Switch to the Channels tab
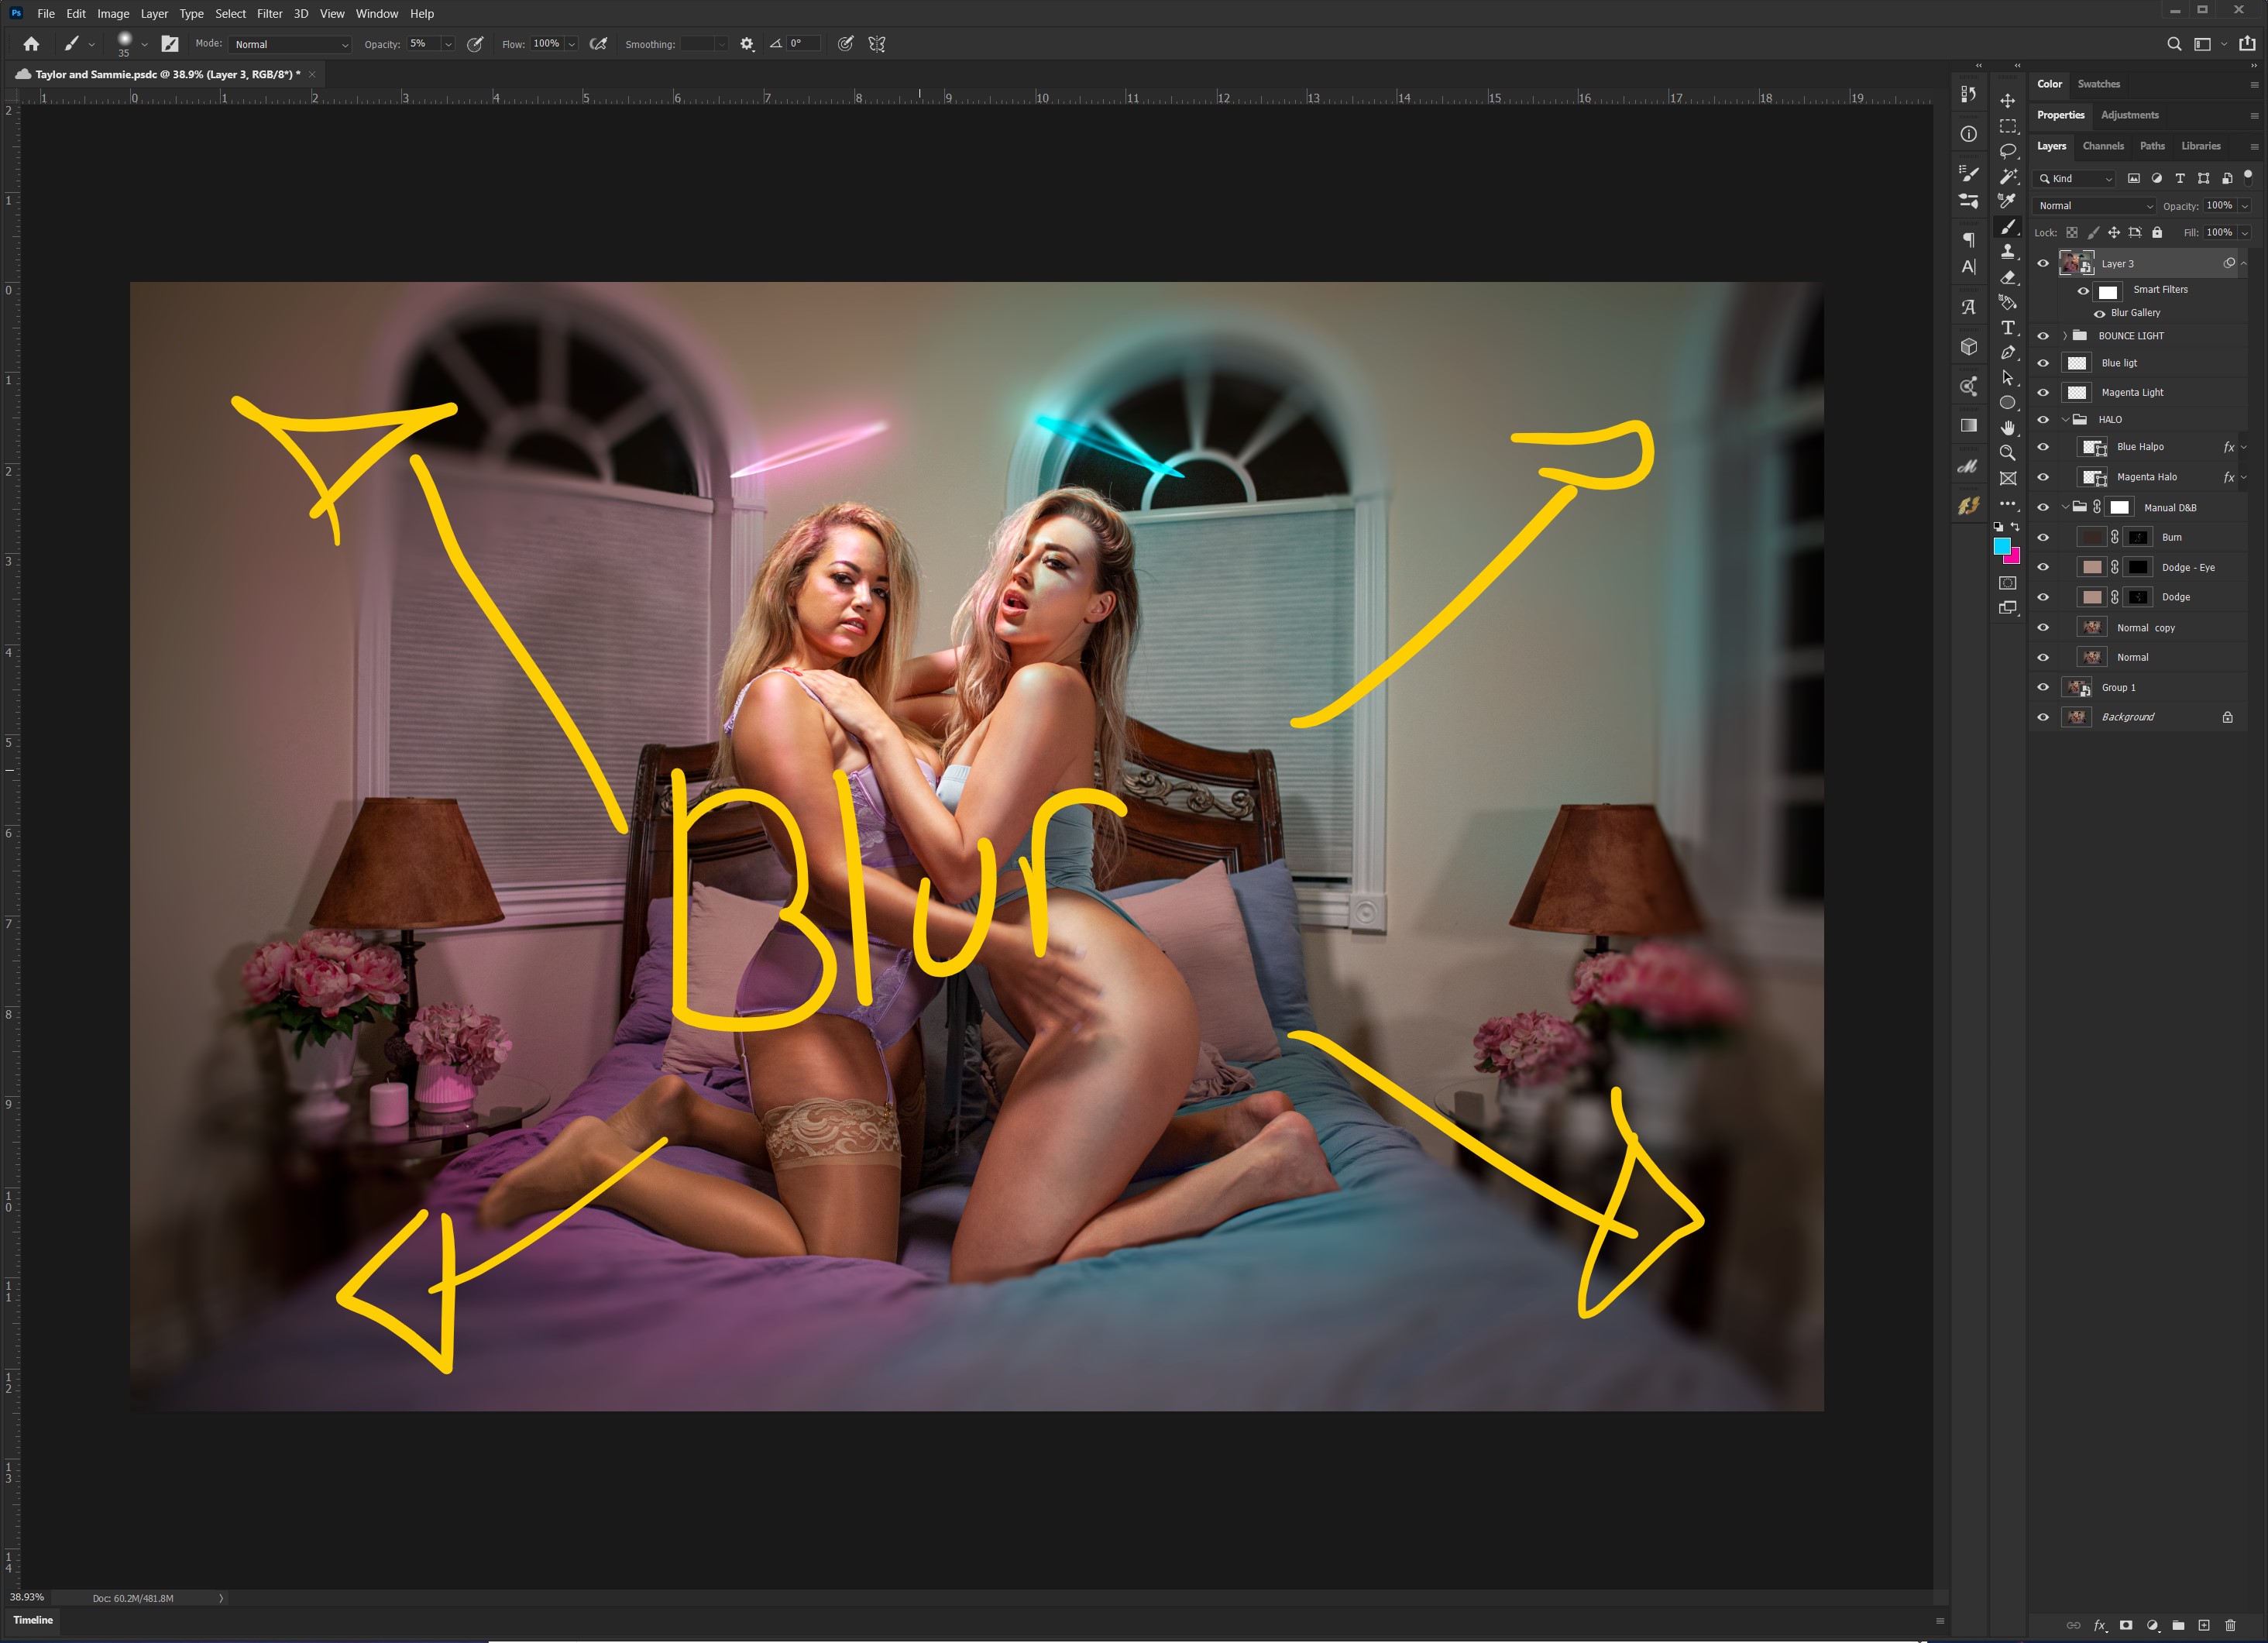 (2102, 146)
